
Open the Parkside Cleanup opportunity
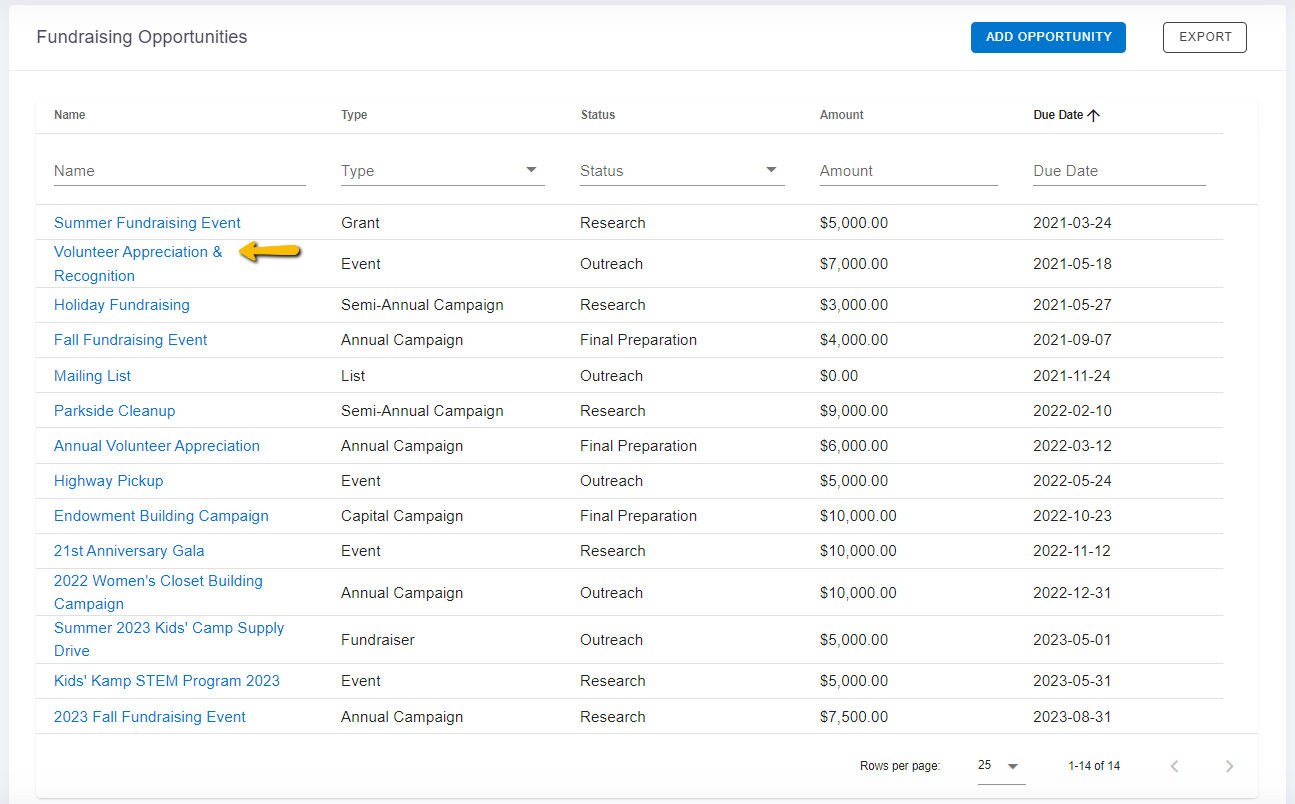(x=114, y=411)
